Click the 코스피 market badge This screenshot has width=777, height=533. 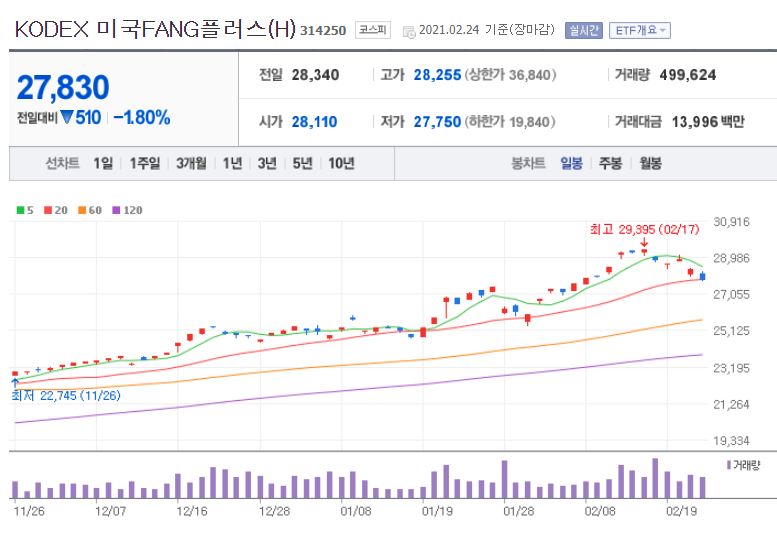coord(373,30)
